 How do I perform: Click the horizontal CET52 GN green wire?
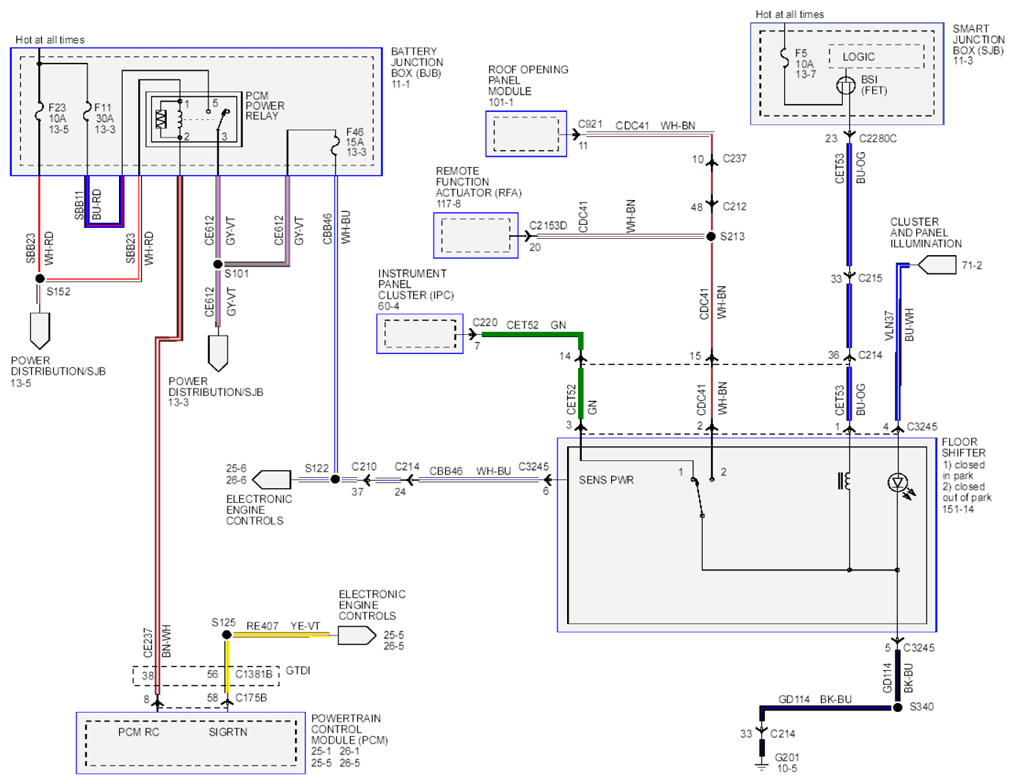pos(532,335)
